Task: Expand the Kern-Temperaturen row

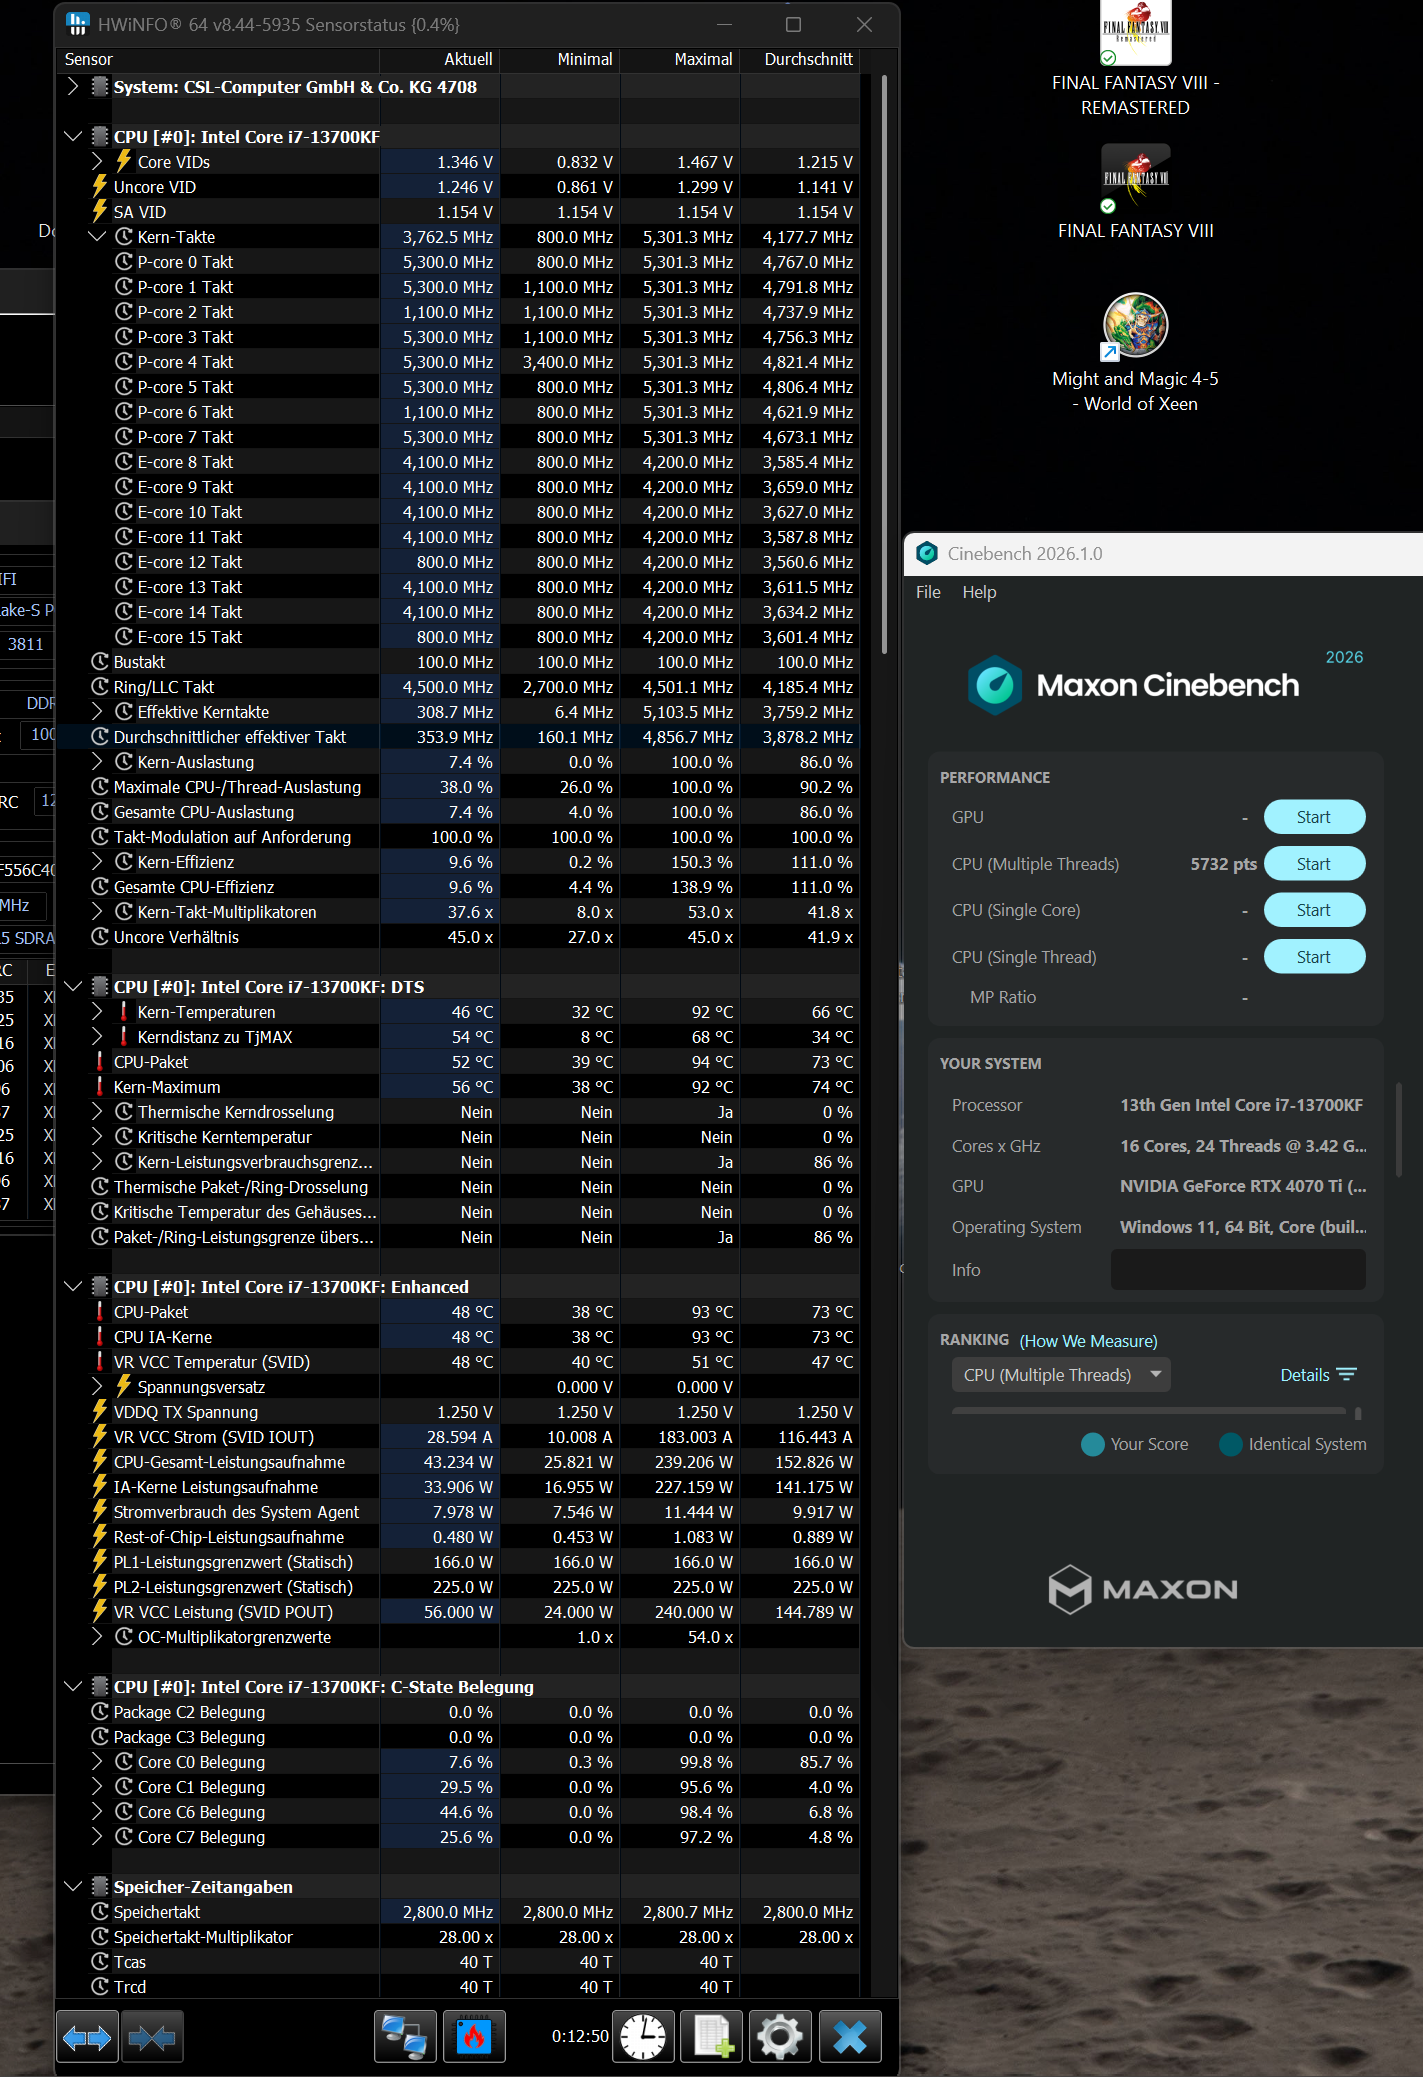Action: pyautogui.click(x=97, y=1011)
